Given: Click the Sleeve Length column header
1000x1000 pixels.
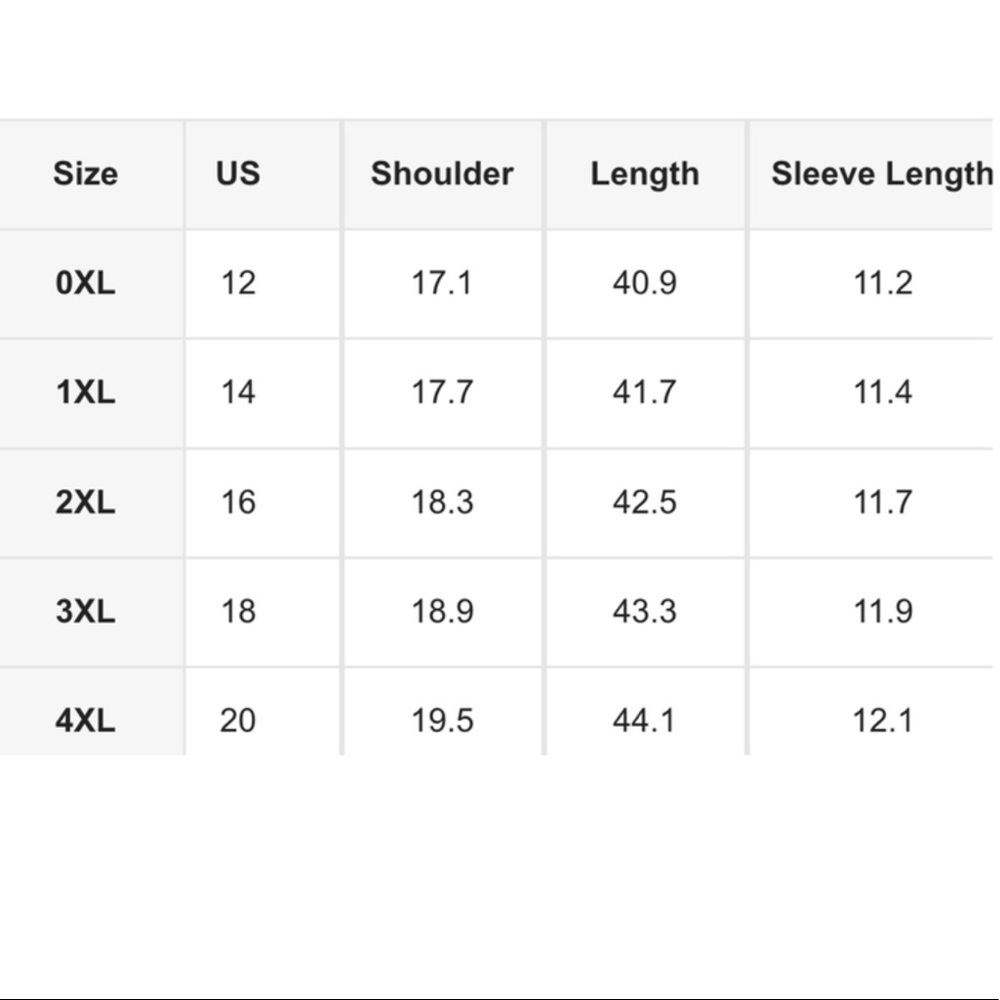Looking at the screenshot, I should point(881,174).
